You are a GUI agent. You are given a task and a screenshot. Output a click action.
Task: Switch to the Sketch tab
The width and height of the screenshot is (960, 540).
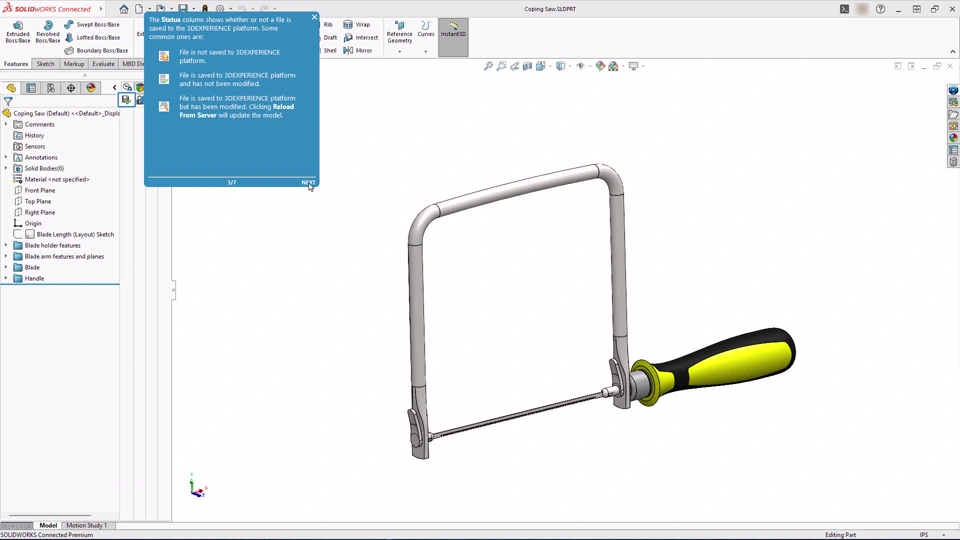45,64
